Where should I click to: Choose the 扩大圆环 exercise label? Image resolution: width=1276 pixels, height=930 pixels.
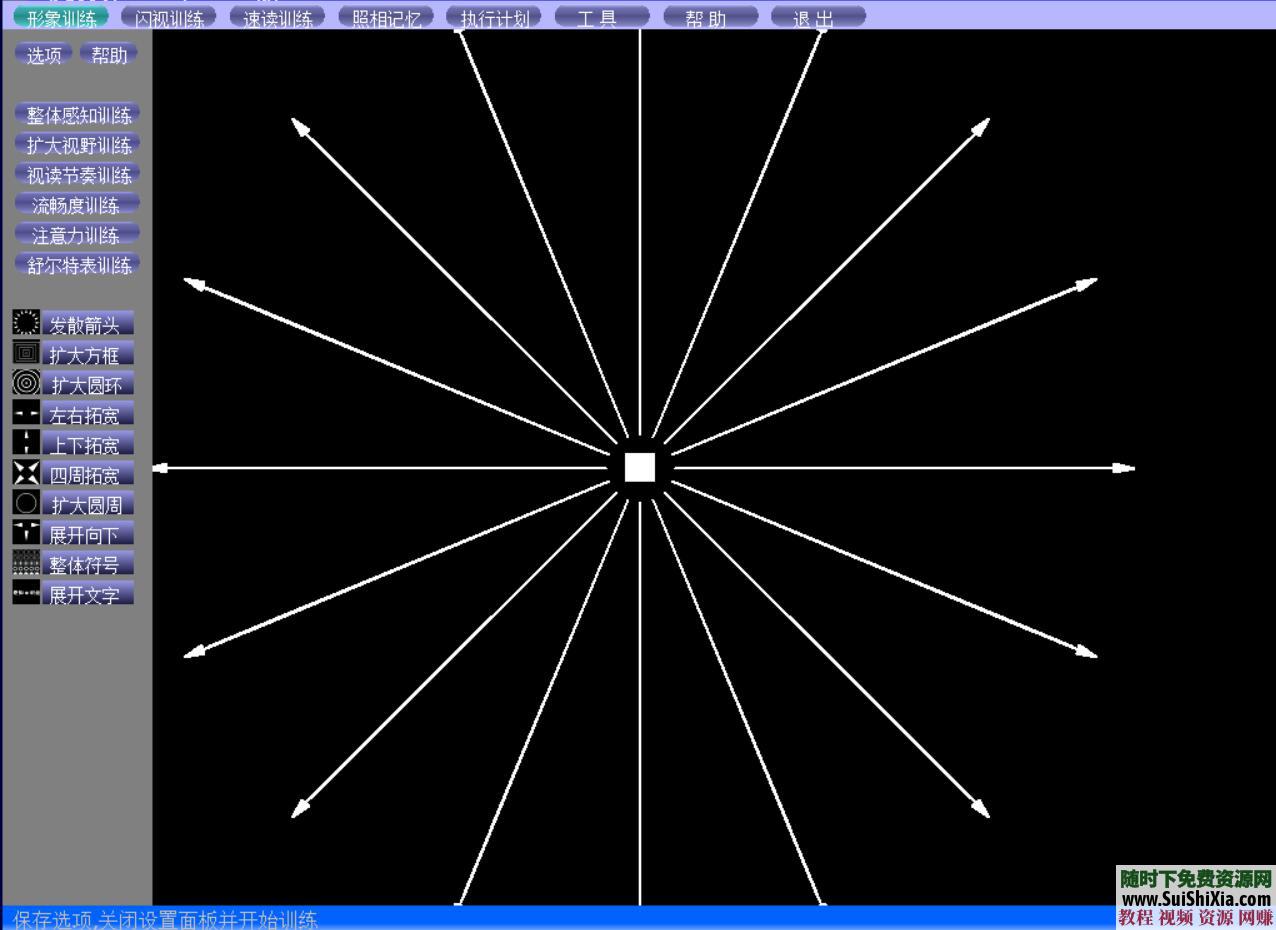pyautogui.click(x=87, y=384)
